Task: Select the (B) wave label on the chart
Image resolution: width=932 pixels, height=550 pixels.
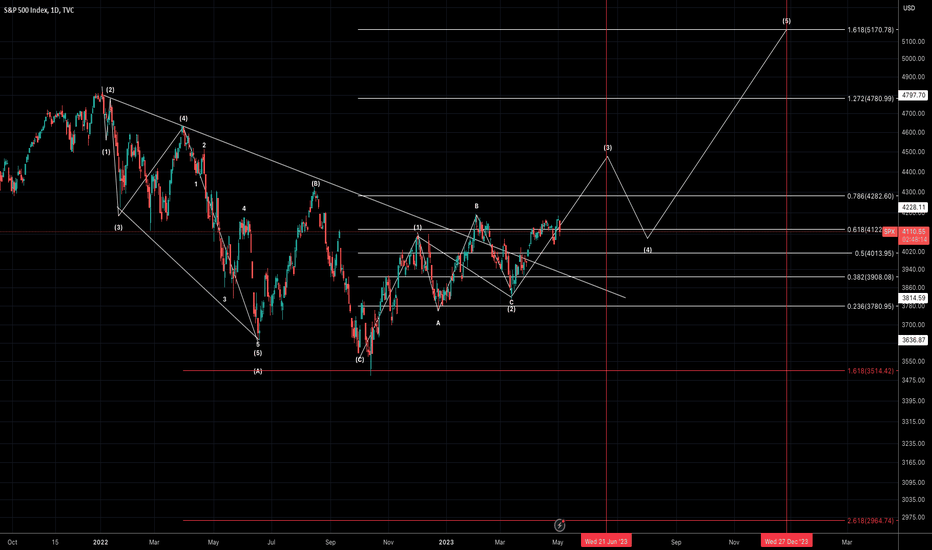Action: click(316, 184)
